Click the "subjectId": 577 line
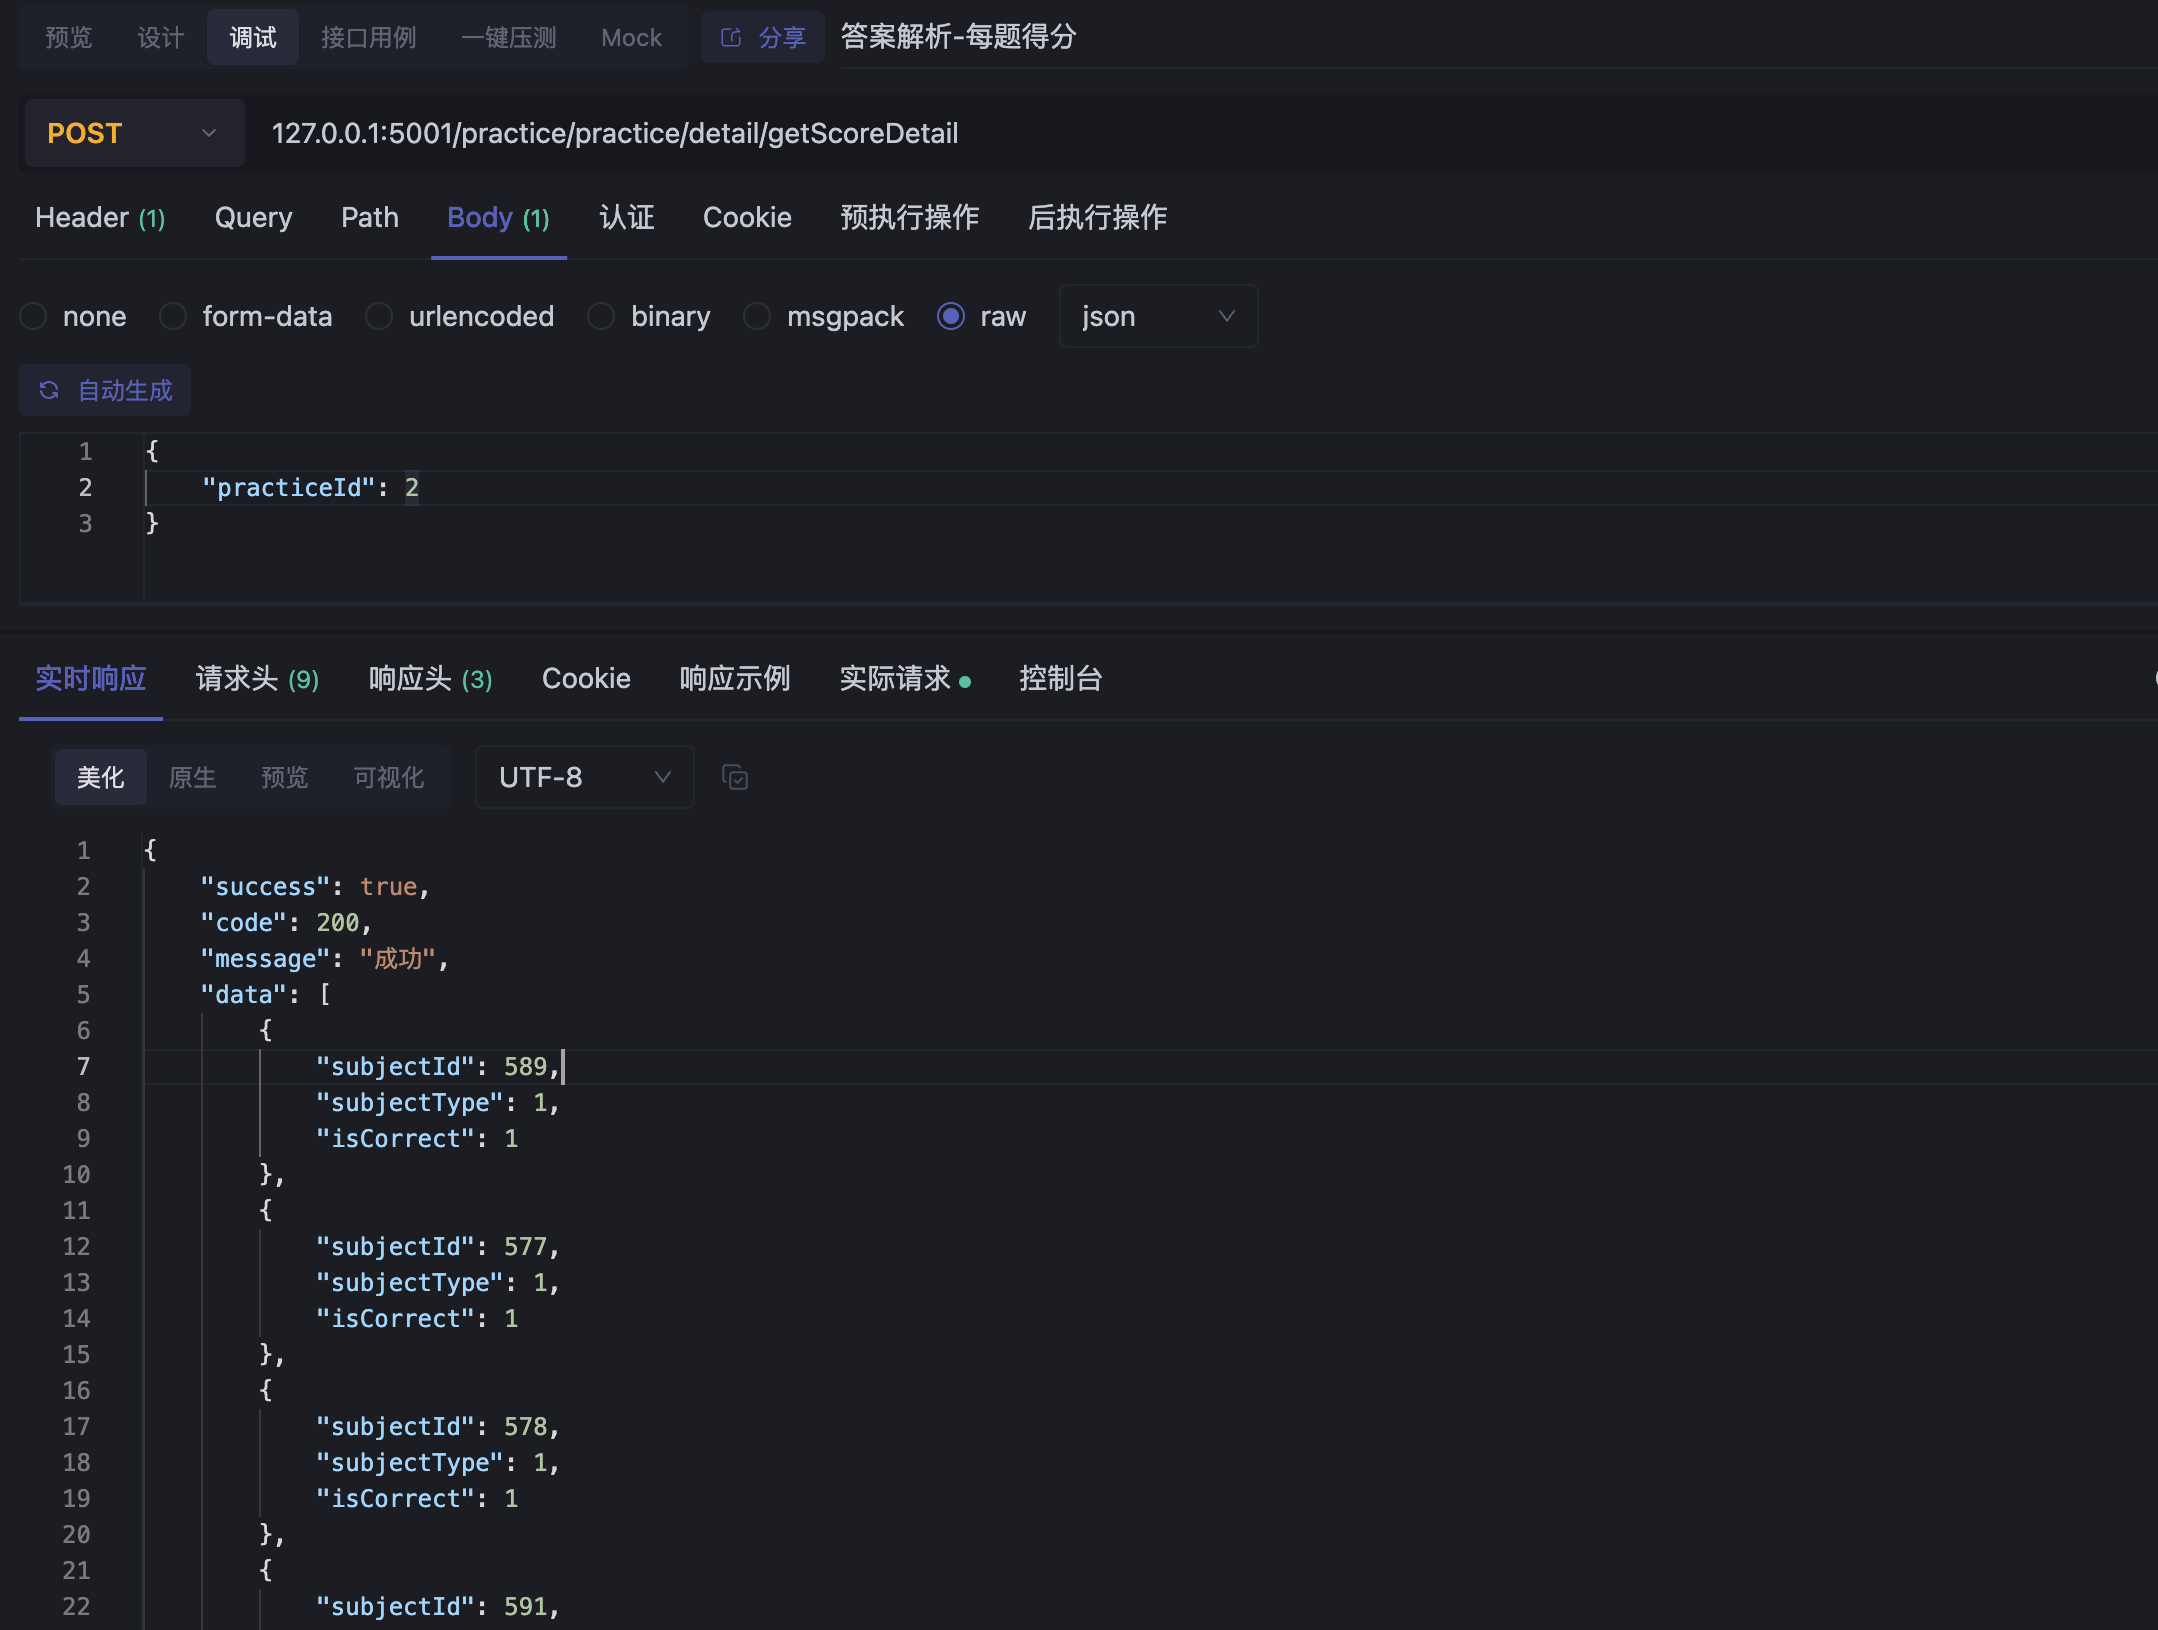 [437, 1246]
